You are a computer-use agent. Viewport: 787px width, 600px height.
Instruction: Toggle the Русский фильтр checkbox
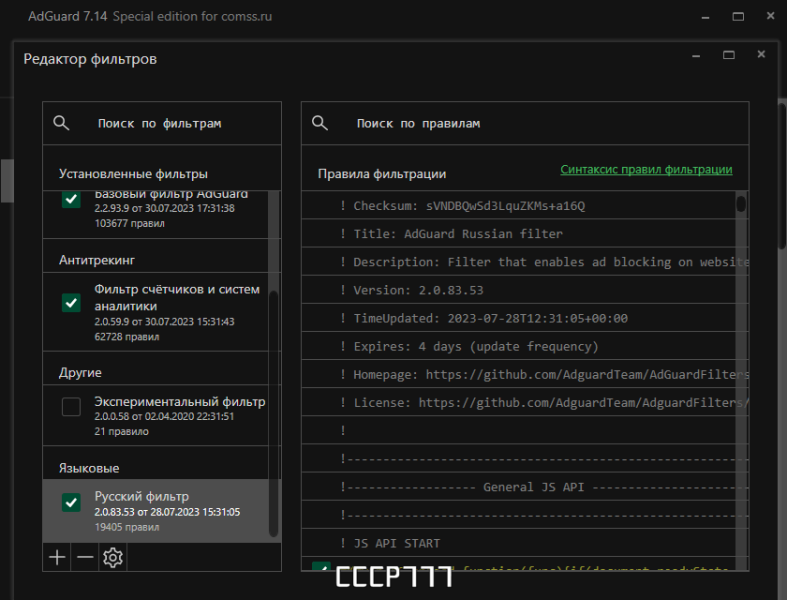(x=71, y=502)
